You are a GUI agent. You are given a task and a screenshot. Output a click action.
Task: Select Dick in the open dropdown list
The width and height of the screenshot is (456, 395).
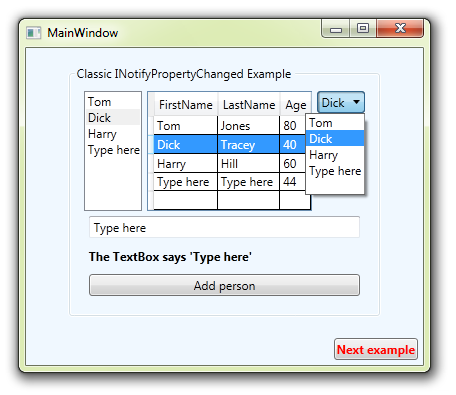335,138
